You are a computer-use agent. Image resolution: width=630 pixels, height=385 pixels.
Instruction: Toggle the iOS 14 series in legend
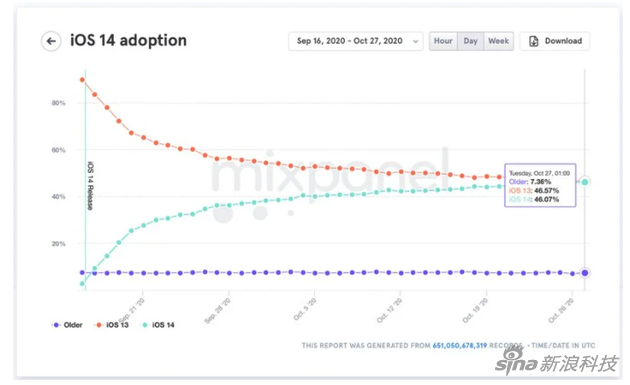click(158, 325)
